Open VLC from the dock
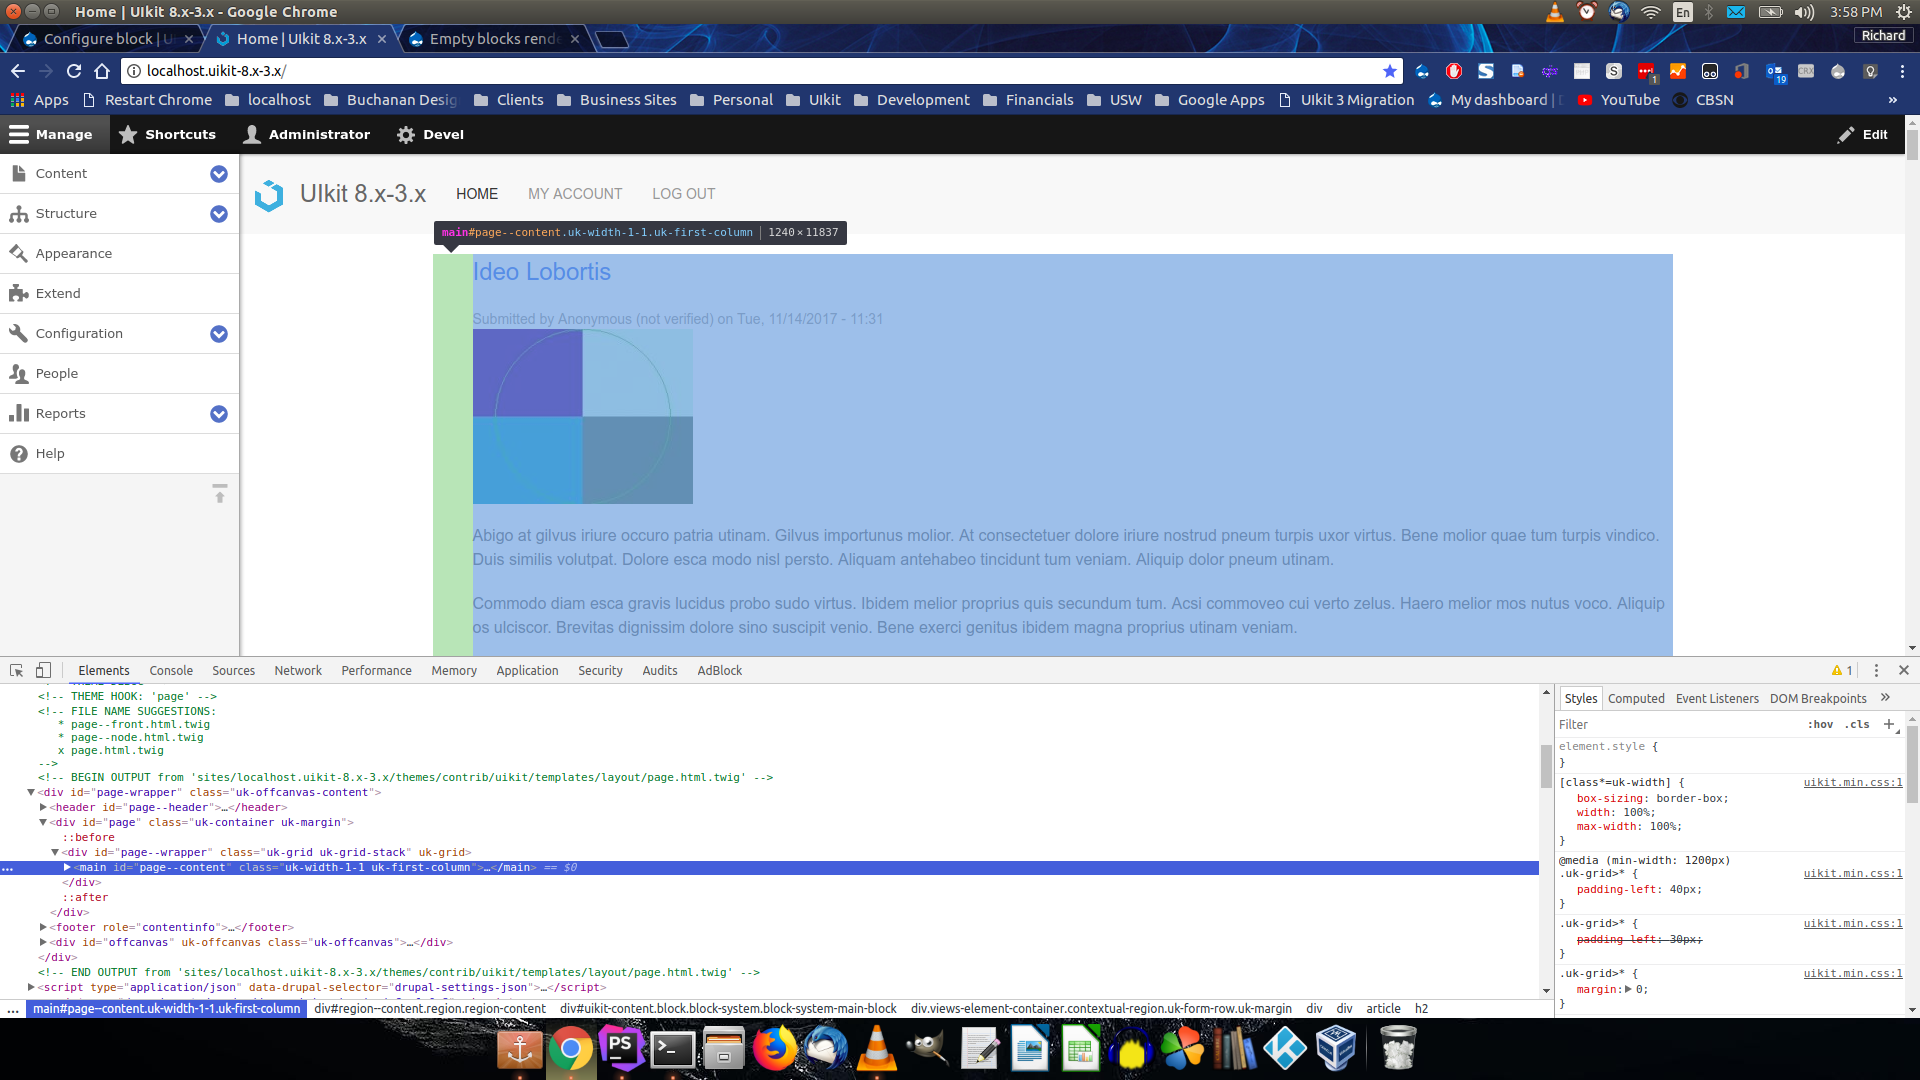The height and width of the screenshot is (1080, 1920). [876, 1048]
